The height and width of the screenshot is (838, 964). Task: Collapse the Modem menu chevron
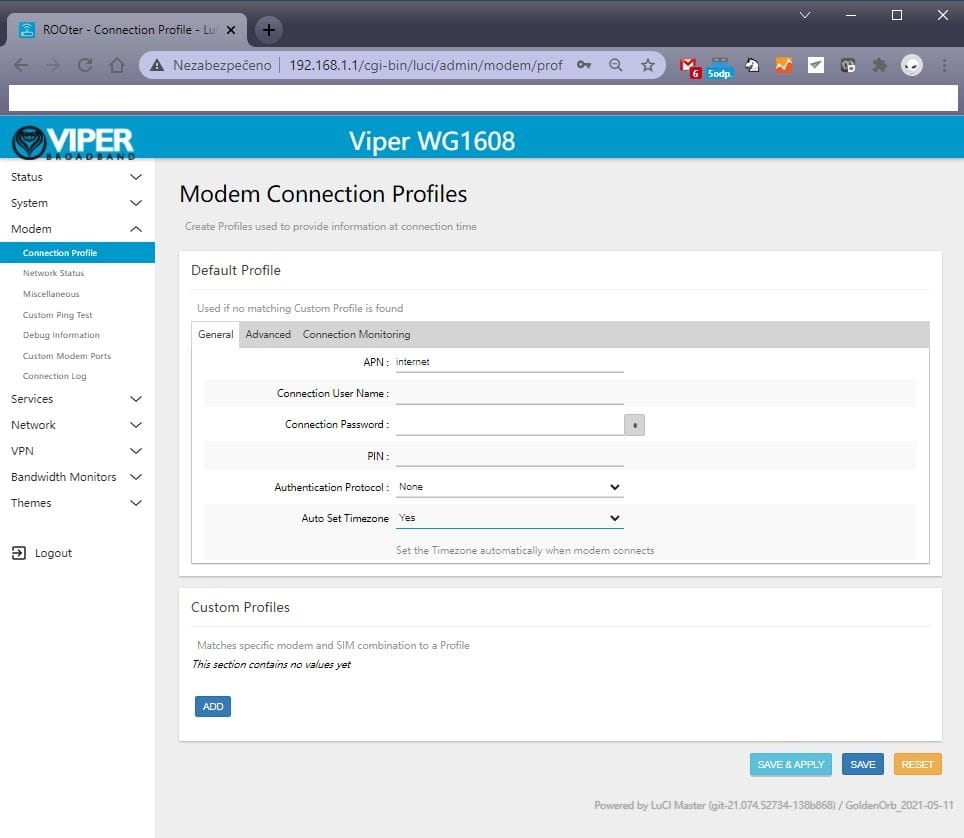coord(136,229)
